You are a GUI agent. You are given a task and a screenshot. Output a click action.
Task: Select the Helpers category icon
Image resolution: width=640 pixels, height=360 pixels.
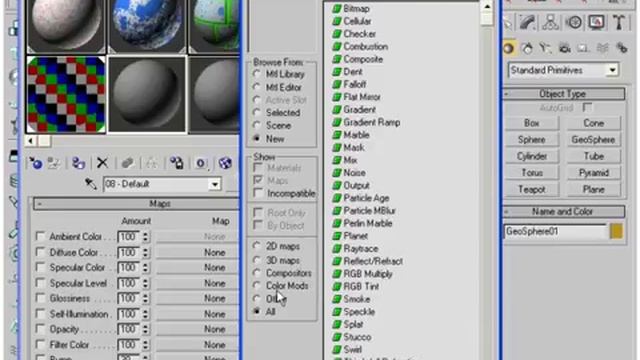click(x=583, y=49)
